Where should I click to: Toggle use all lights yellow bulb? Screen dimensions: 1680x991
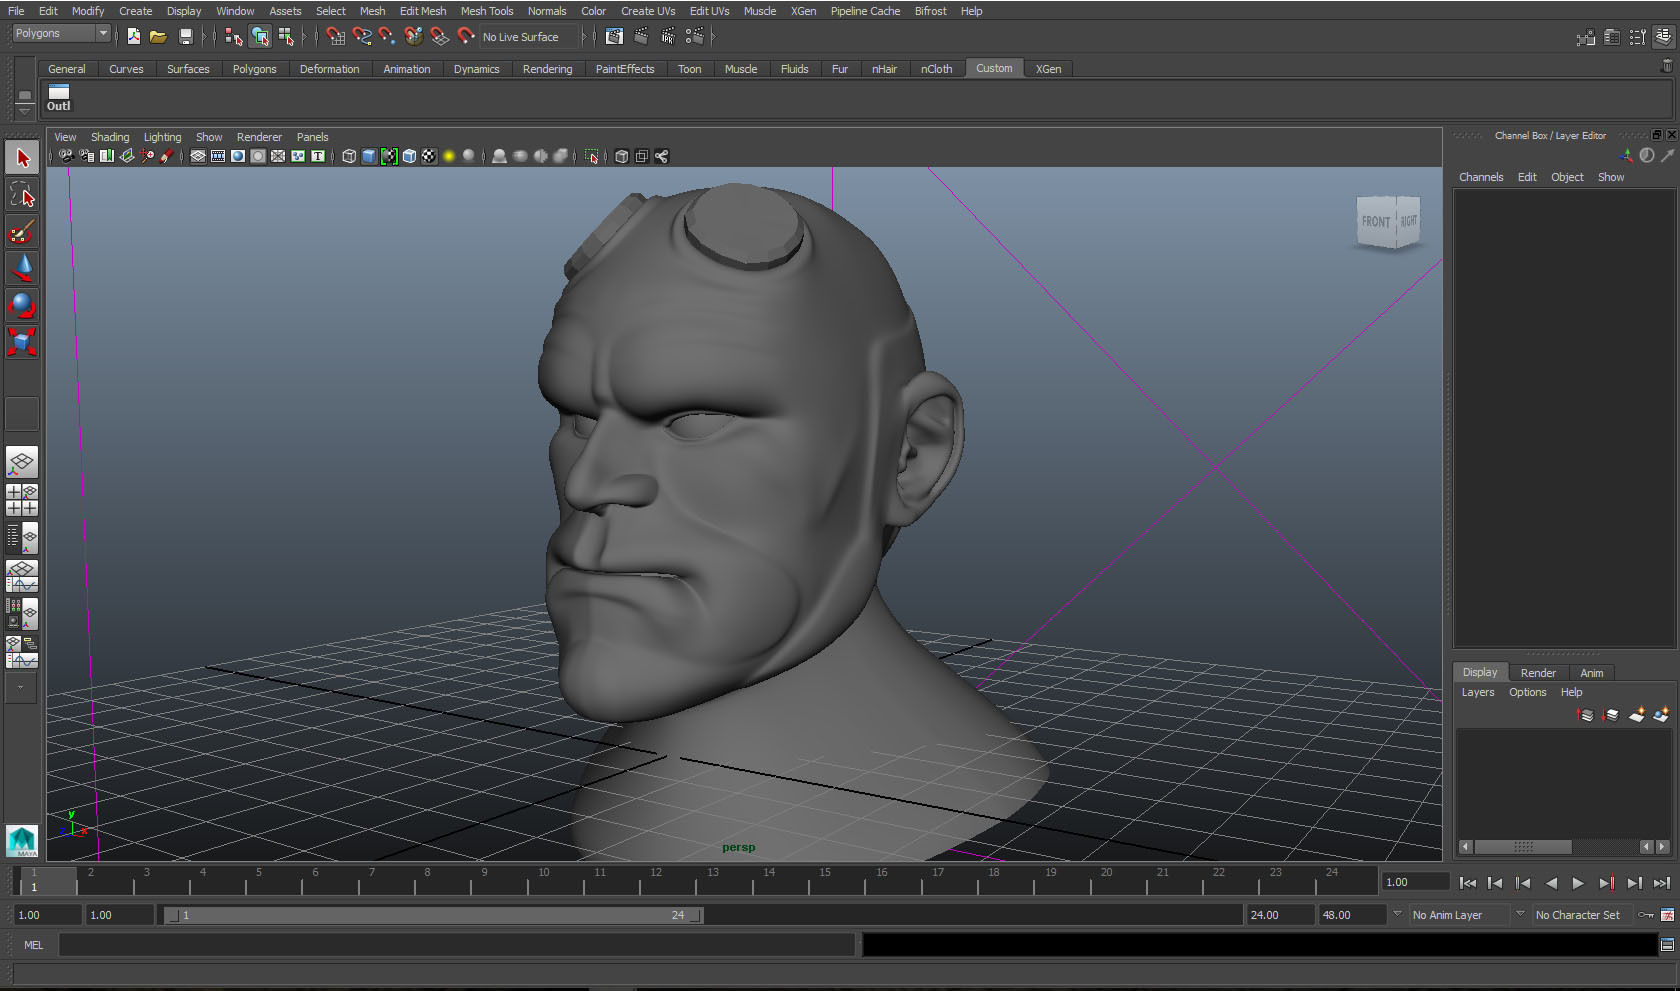[x=449, y=156]
